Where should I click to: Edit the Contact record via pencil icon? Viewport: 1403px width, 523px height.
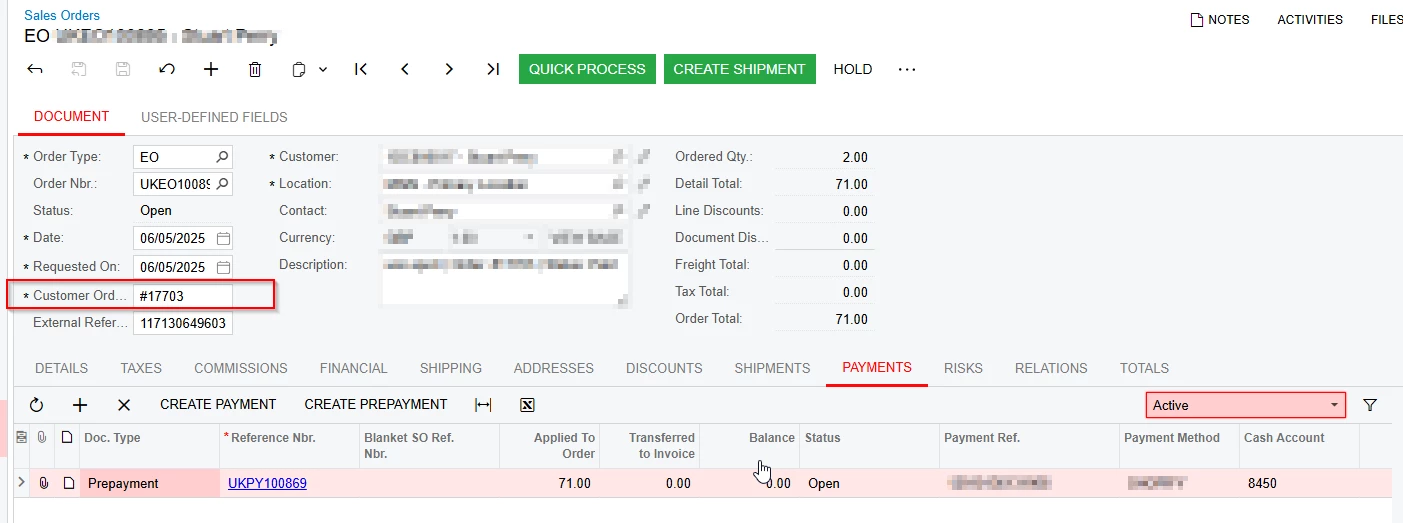644,210
